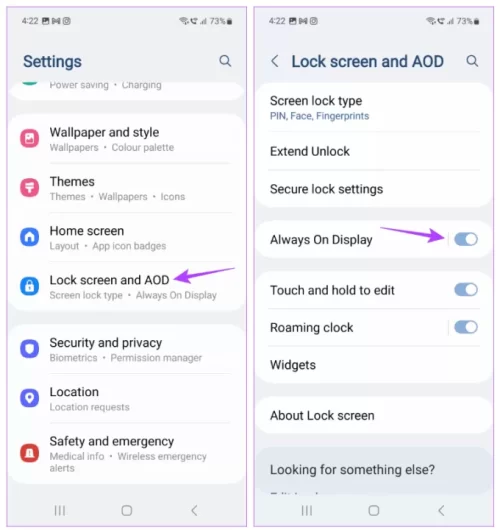Tap the blue Home screen icon

point(29,237)
